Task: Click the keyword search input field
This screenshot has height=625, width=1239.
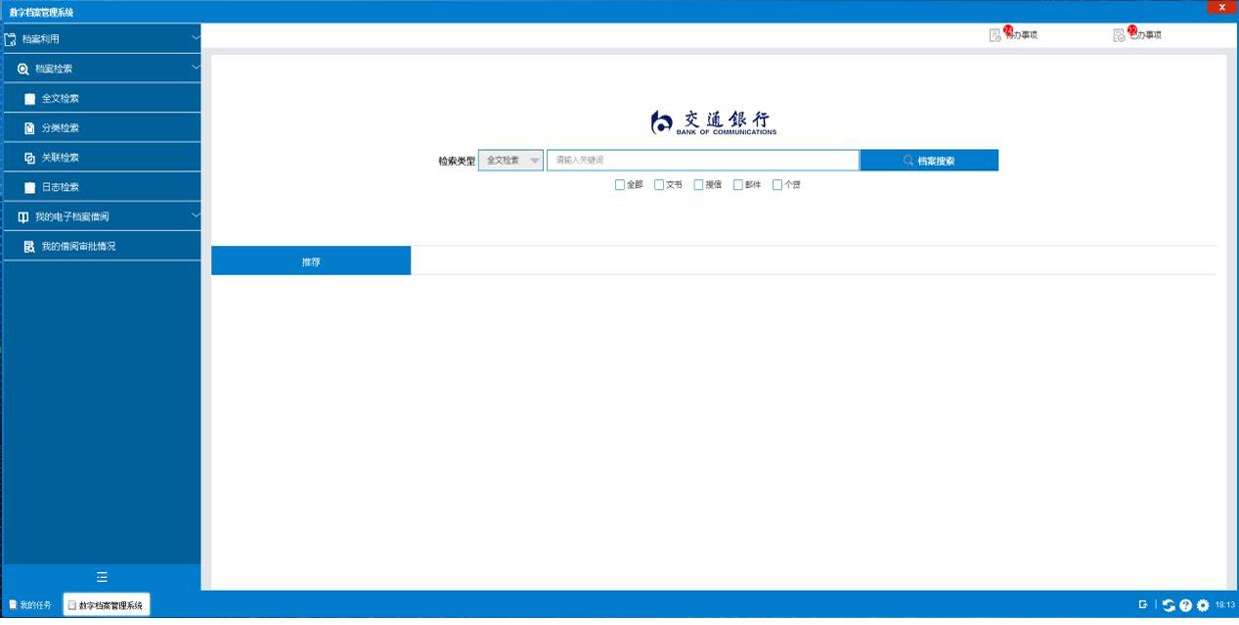Action: 702,160
